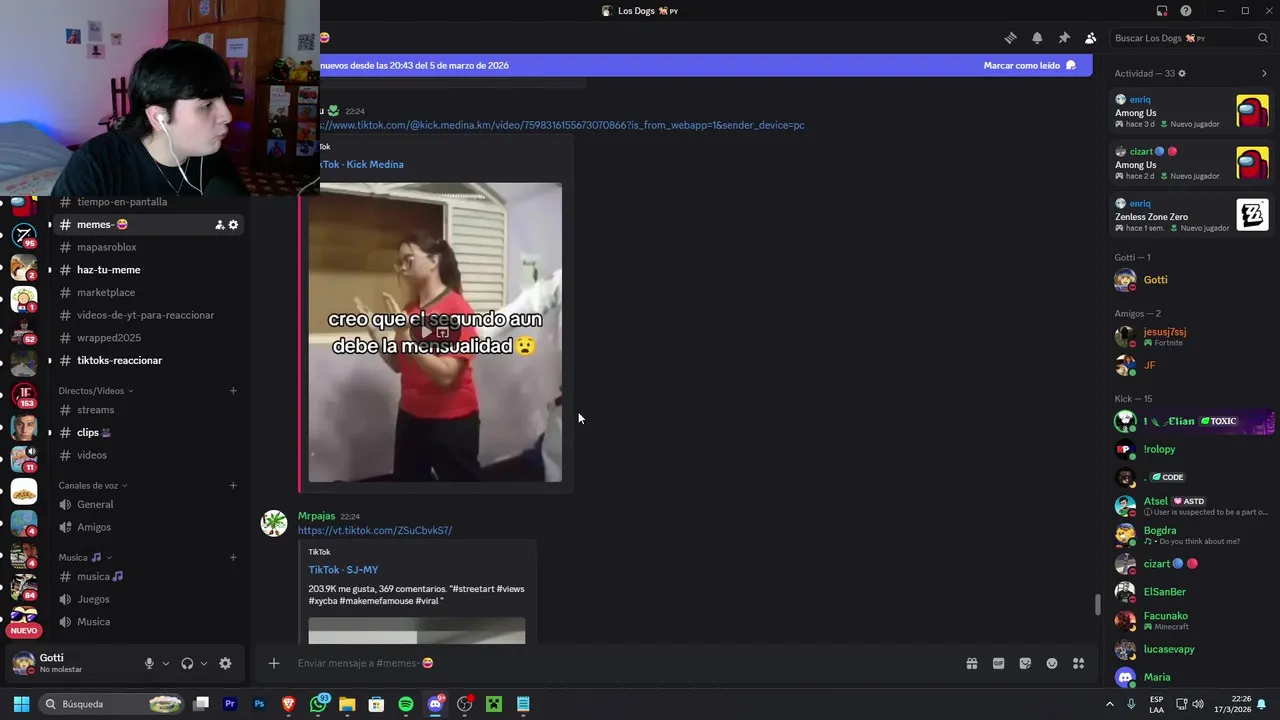Open the kick.medina TikTok URL link
This screenshot has width=1280, height=720.
click(x=562, y=125)
